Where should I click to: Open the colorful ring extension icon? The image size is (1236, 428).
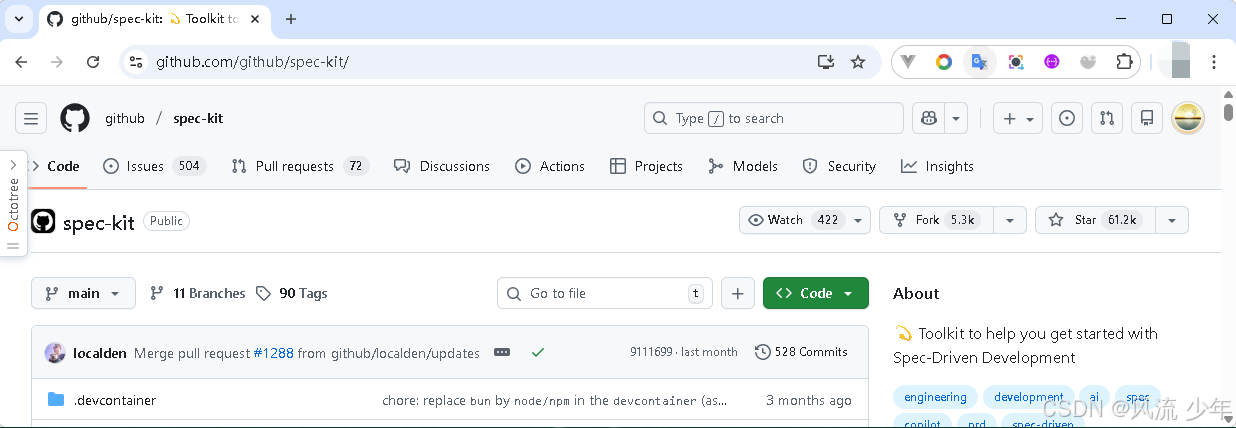(944, 62)
